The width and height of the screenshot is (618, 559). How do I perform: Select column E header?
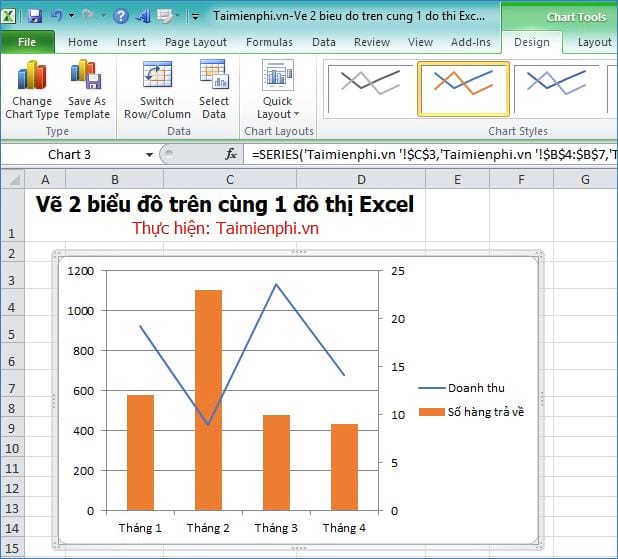(458, 179)
